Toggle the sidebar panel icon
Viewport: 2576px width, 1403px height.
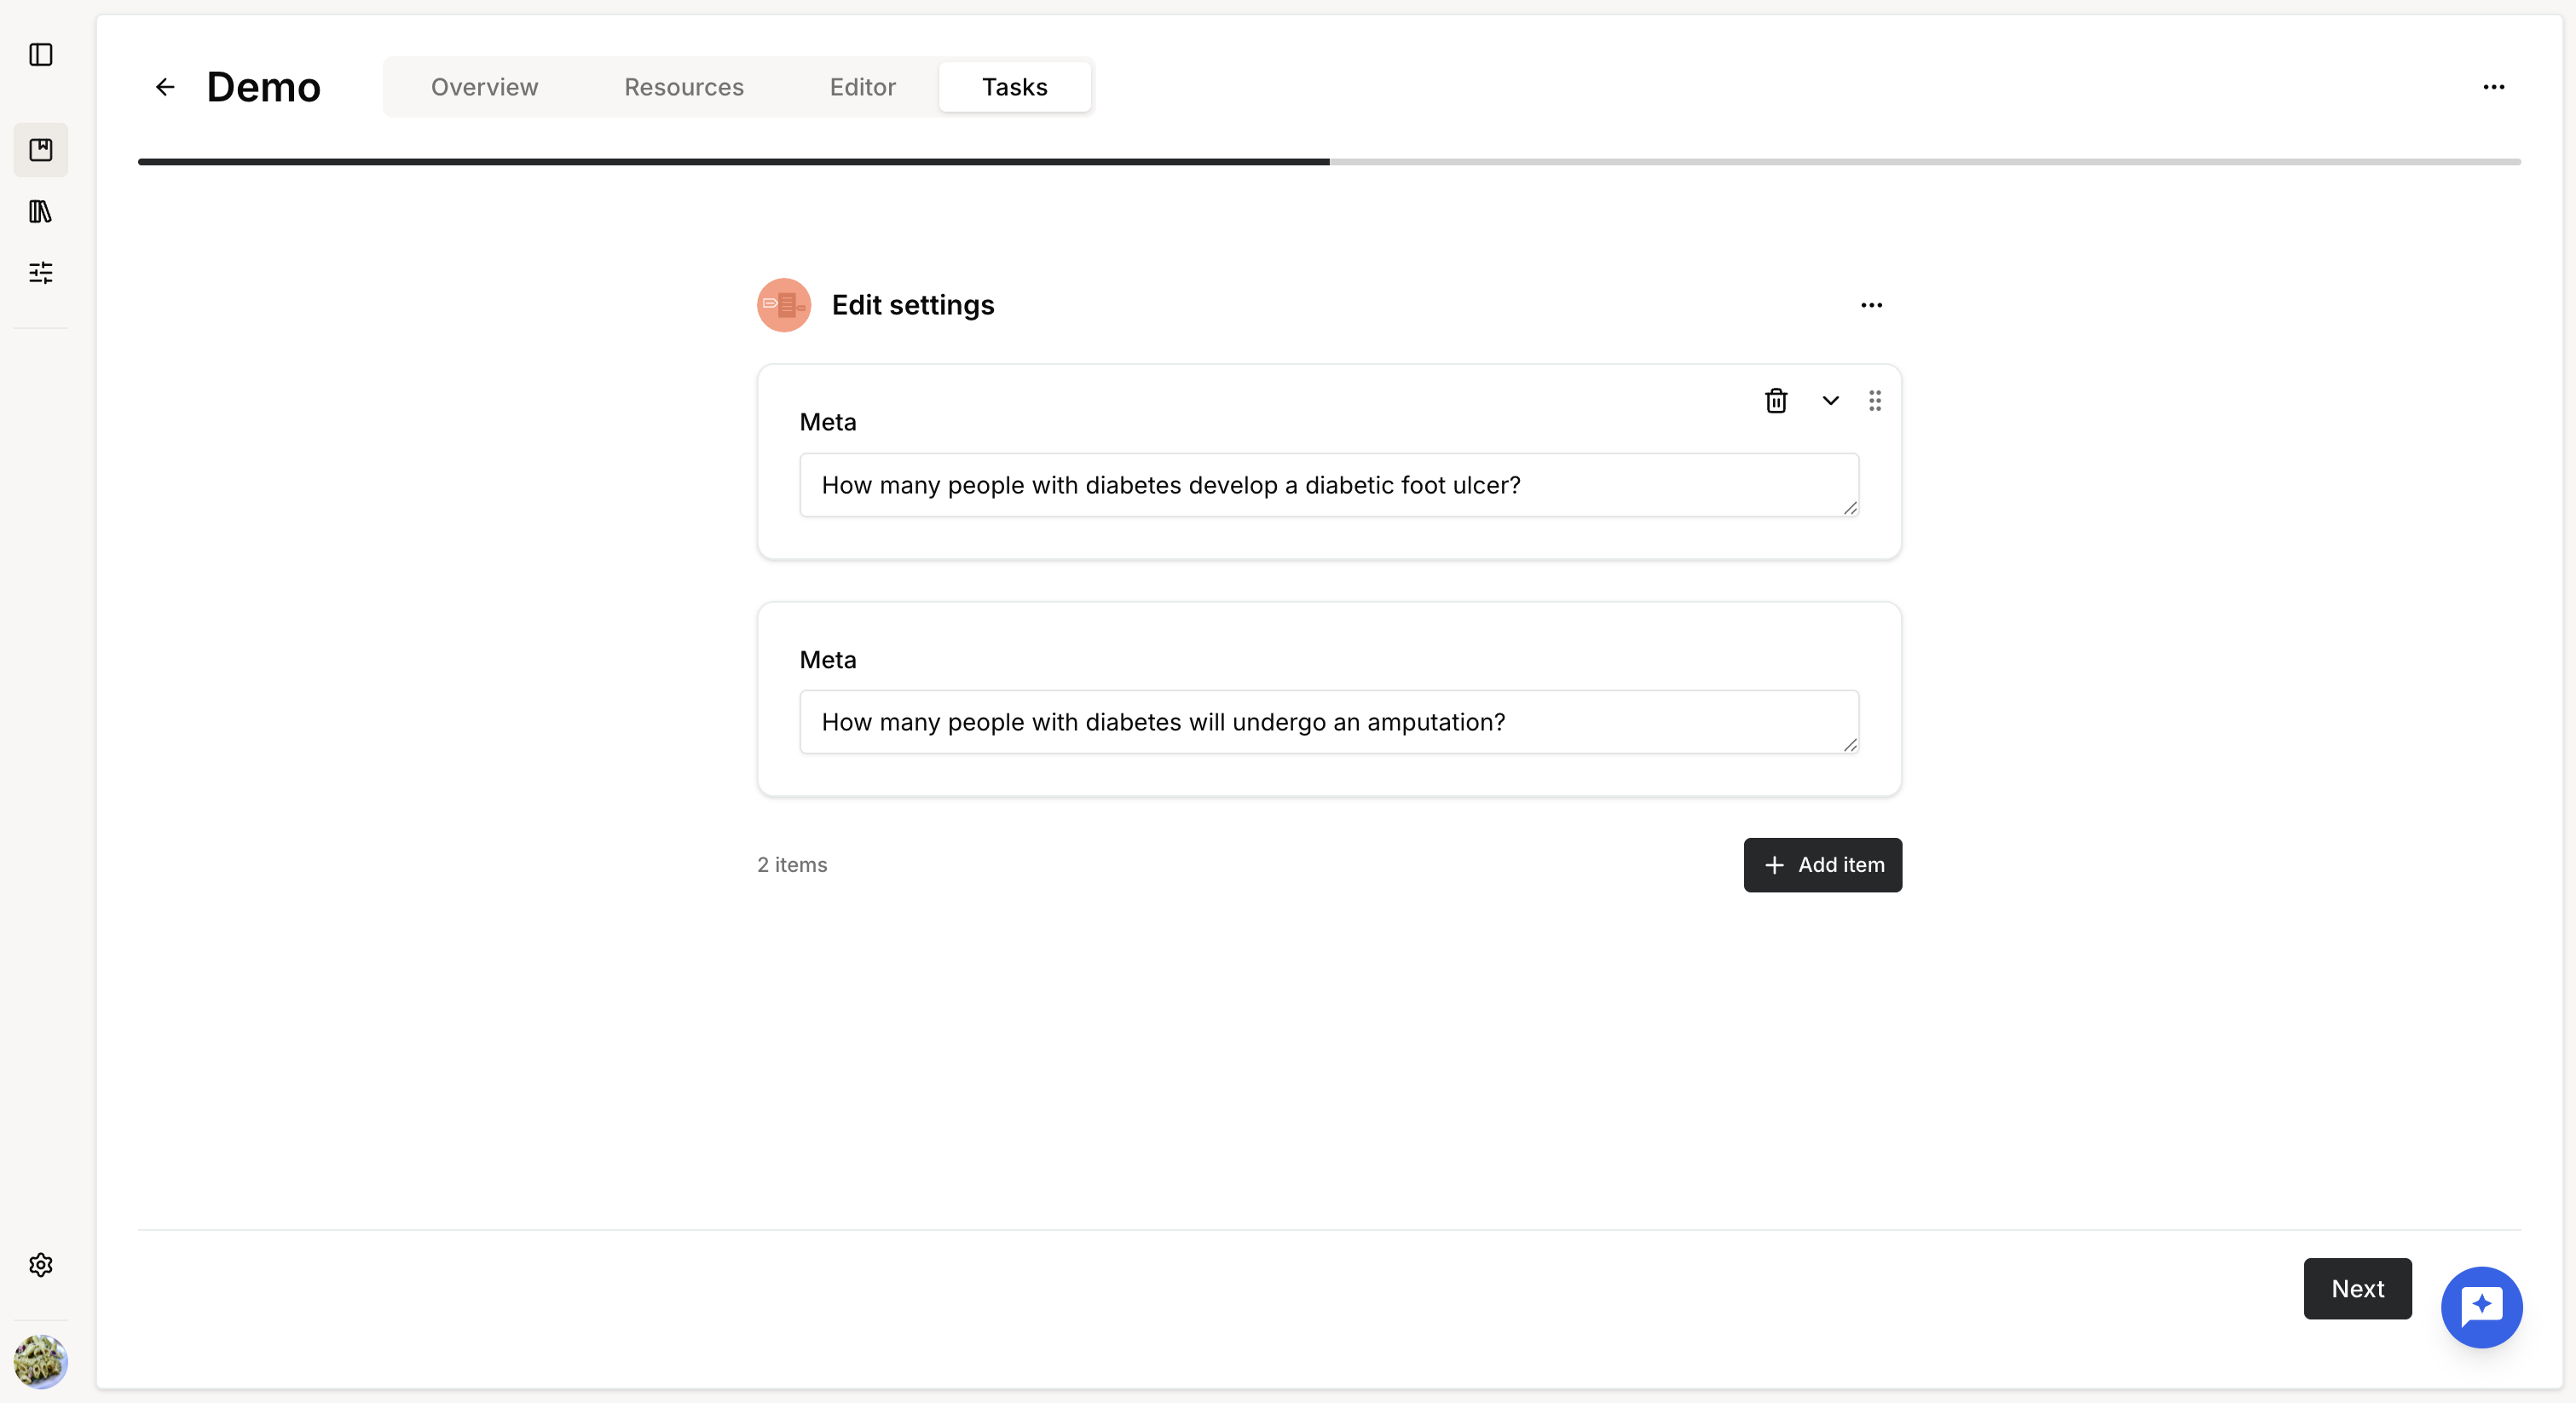click(41, 55)
